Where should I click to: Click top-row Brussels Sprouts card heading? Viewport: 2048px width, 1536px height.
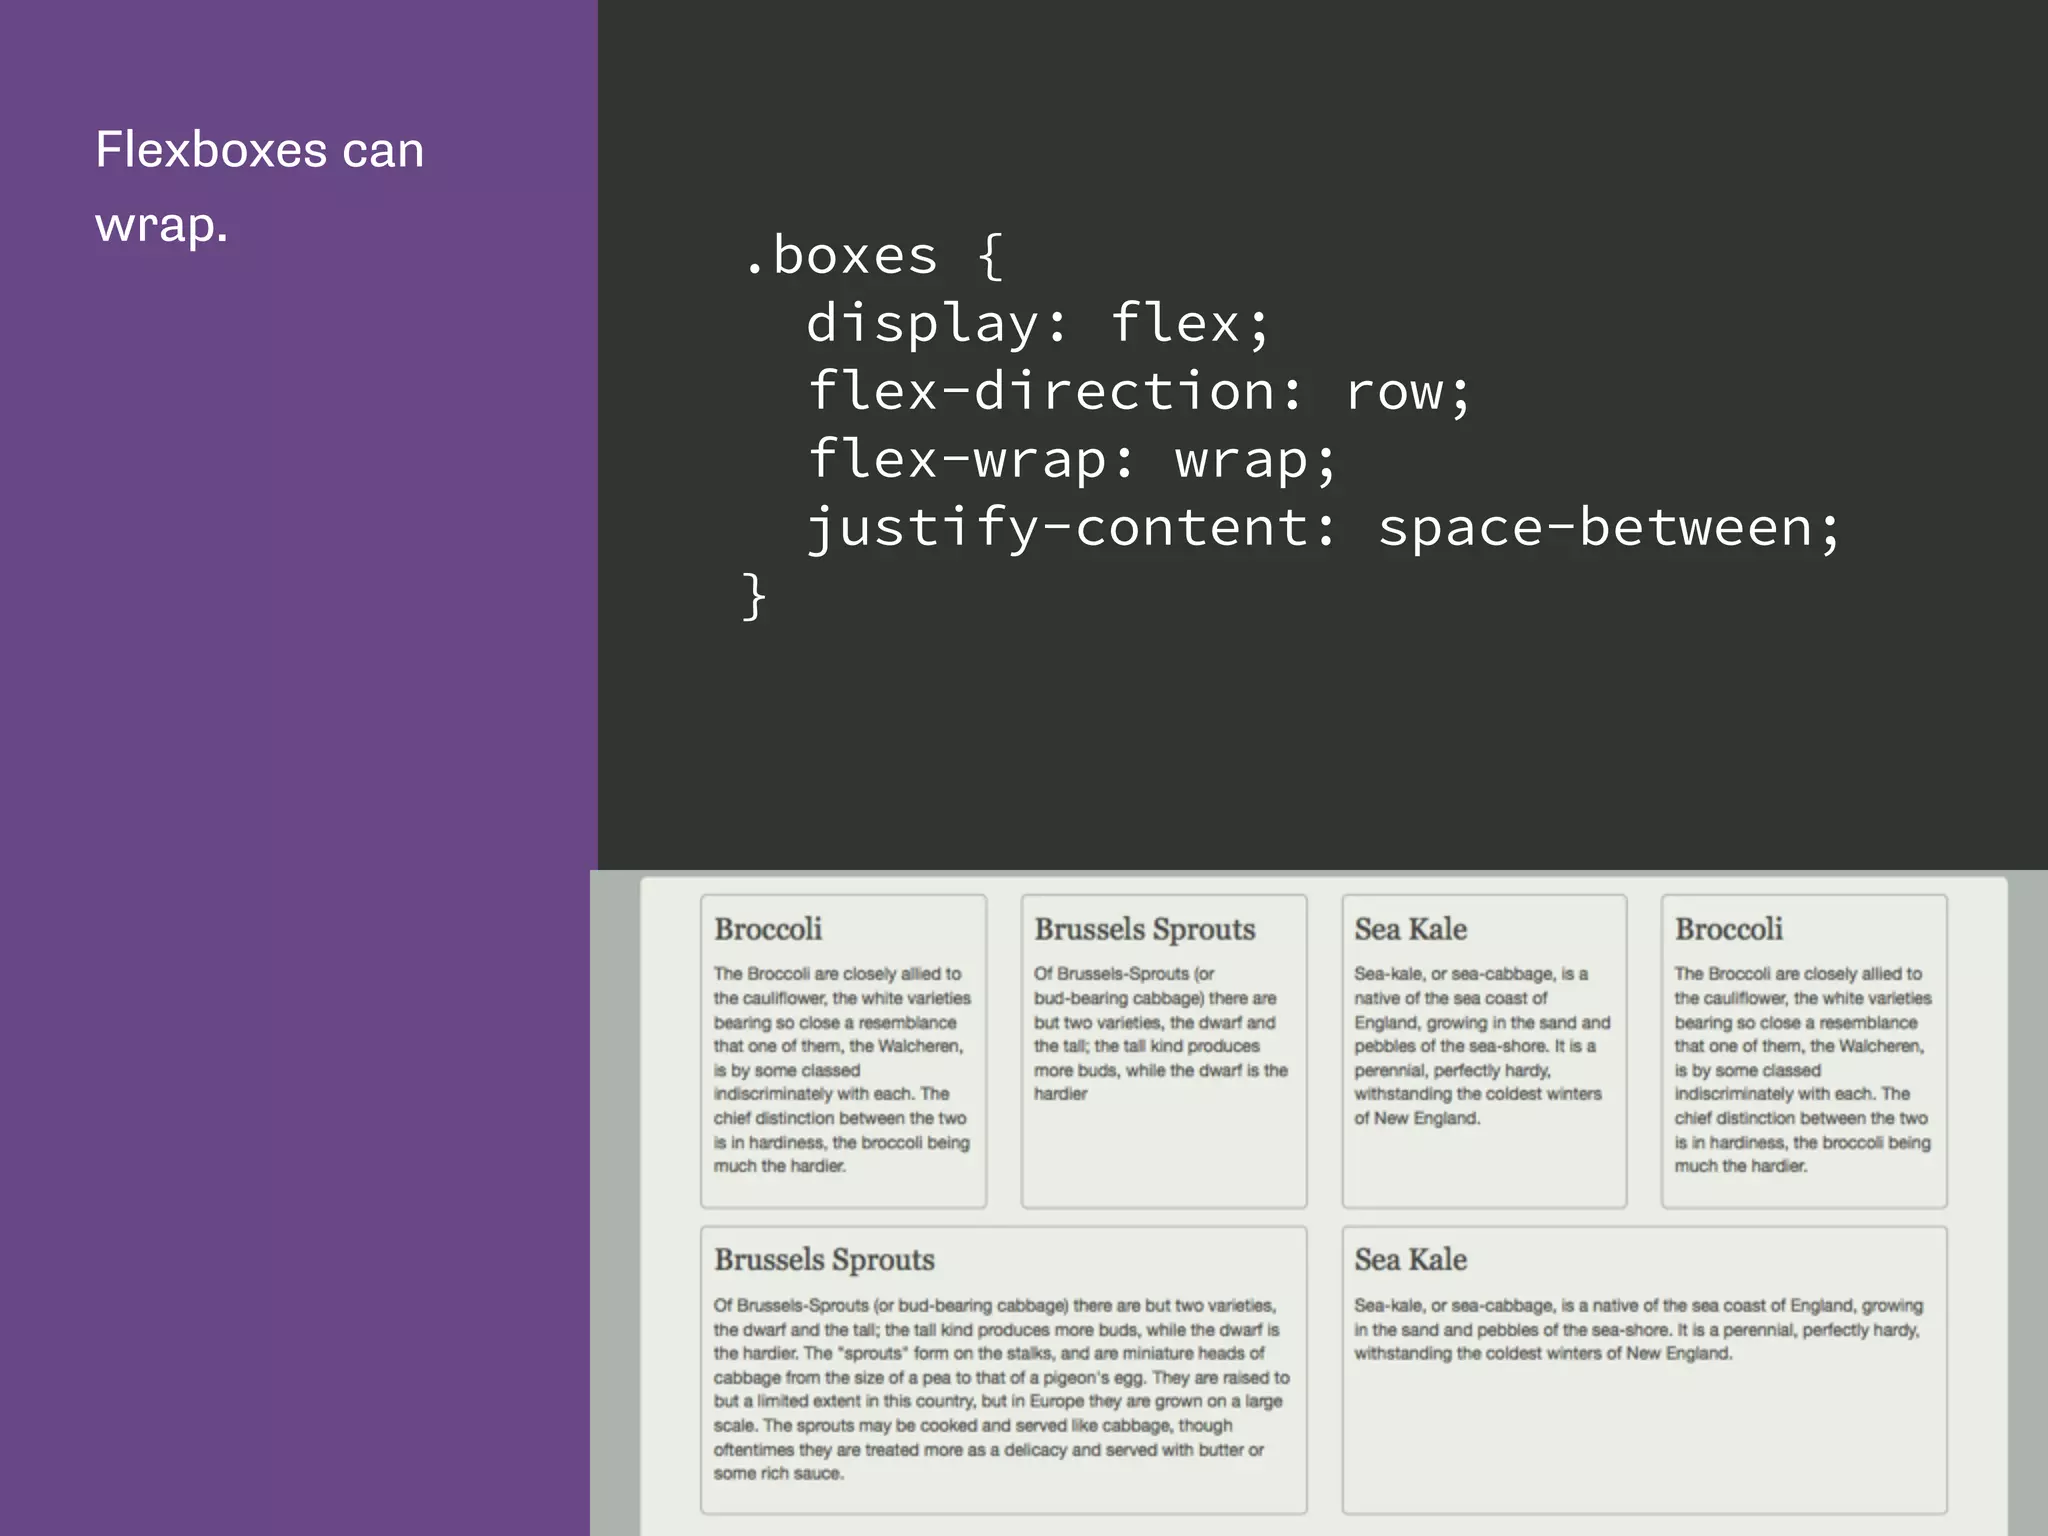[1144, 929]
